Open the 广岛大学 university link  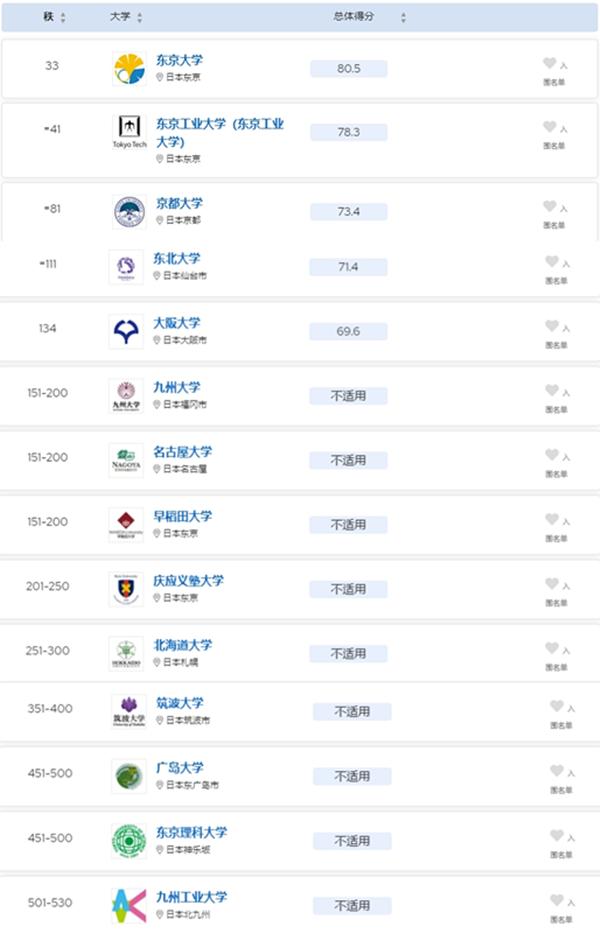tap(180, 768)
